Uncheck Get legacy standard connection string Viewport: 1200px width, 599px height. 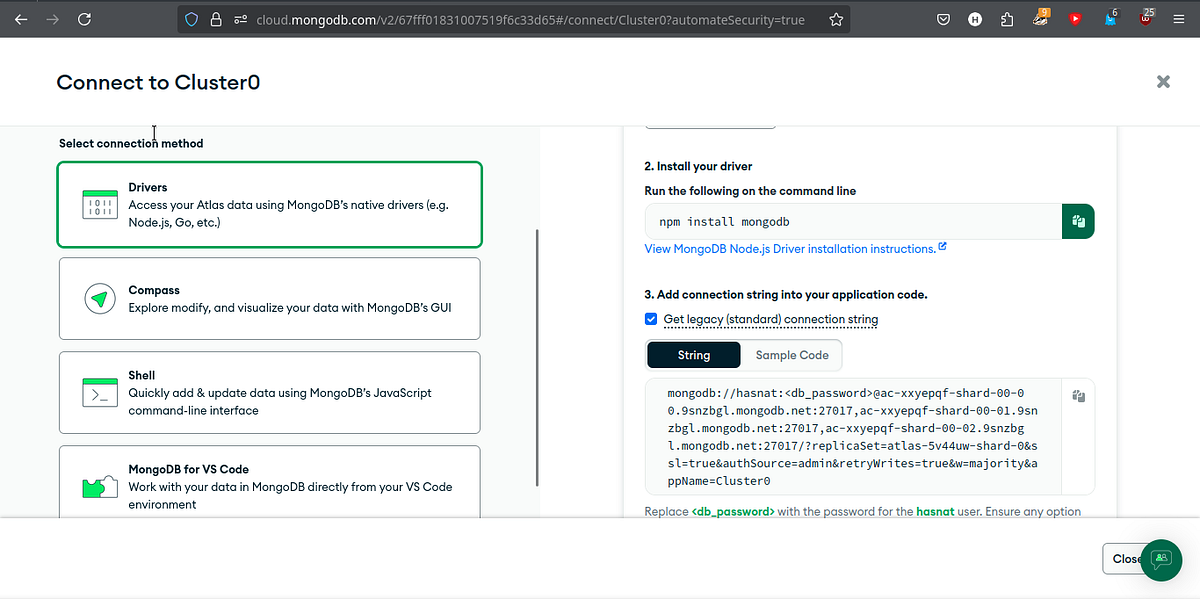tap(651, 319)
